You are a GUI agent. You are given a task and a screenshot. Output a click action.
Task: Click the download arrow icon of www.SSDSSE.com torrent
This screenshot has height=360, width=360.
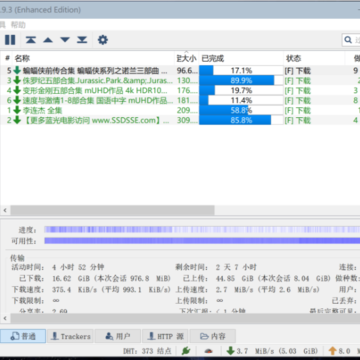17,120
